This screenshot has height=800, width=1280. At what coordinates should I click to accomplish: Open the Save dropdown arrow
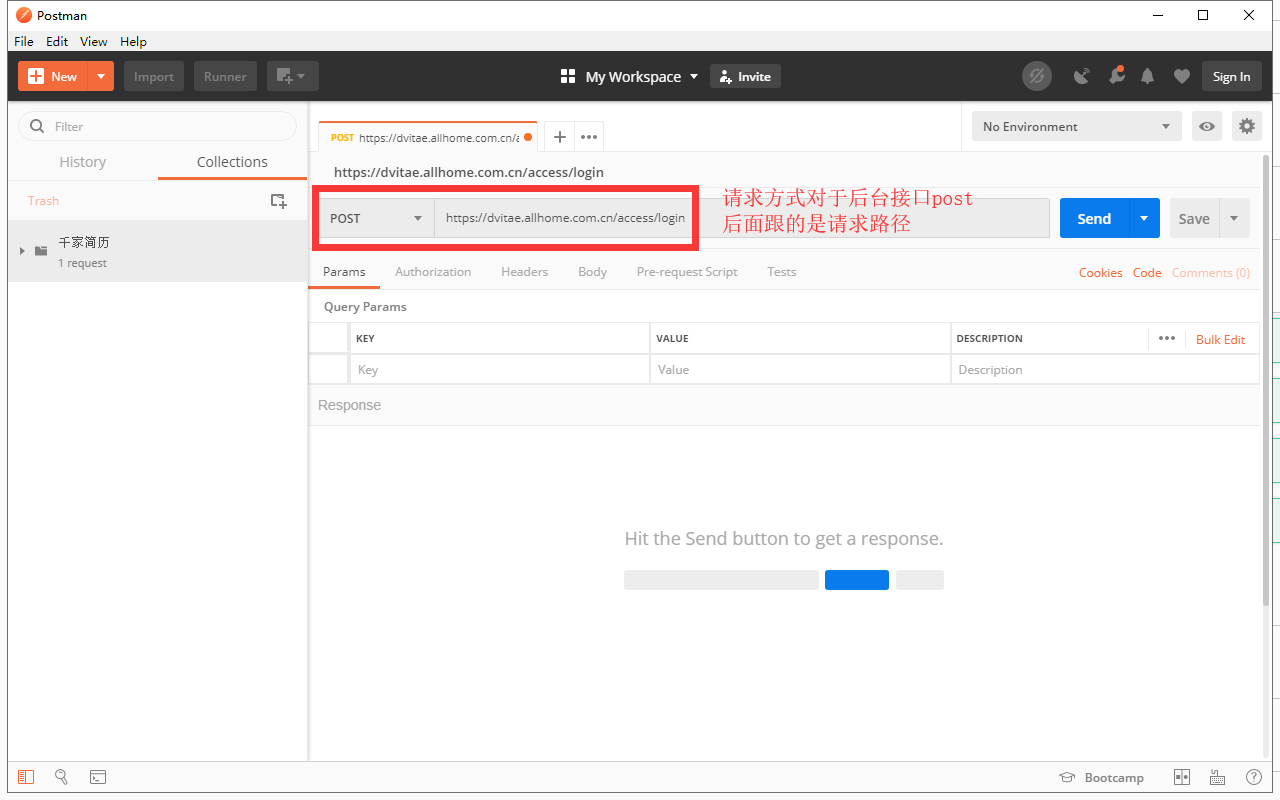pyautogui.click(x=1234, y=218)
